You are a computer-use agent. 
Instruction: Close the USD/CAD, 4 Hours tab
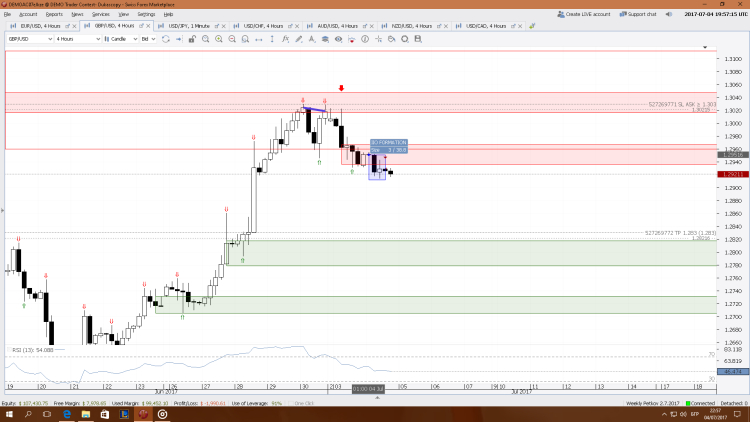point(520,26)
